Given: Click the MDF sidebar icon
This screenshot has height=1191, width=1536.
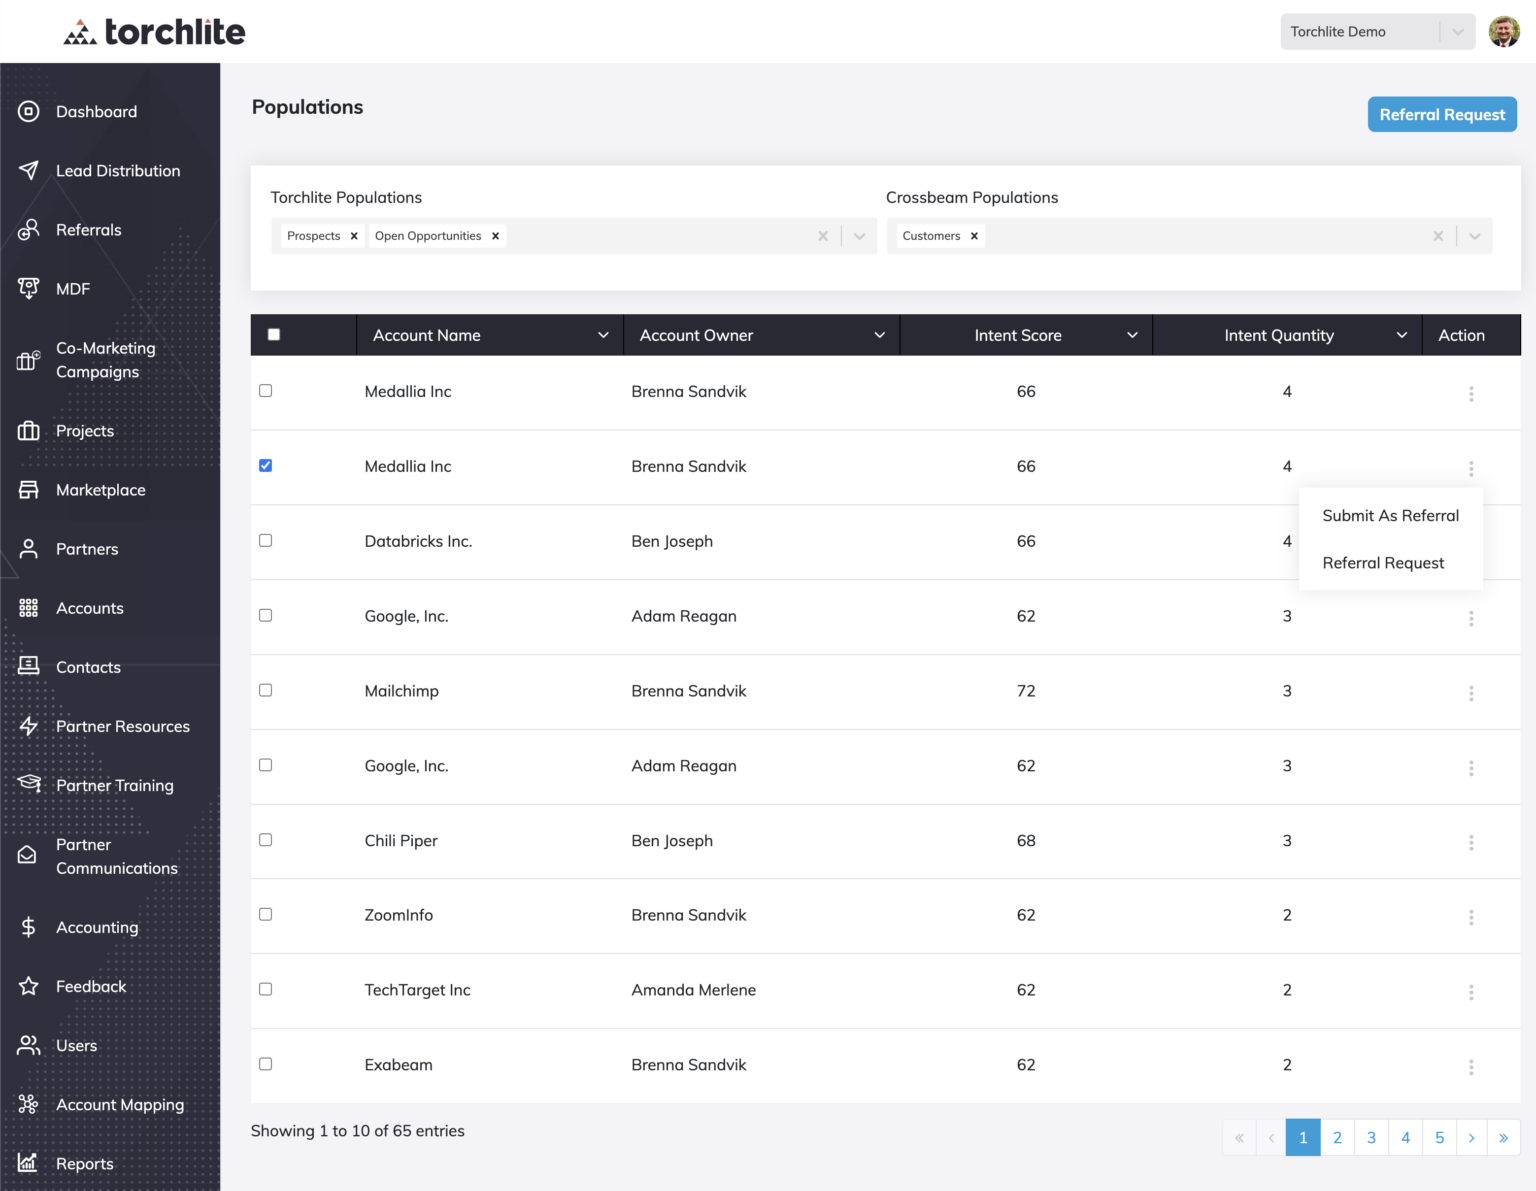Looking at the screenshot, I should point(28,288).
